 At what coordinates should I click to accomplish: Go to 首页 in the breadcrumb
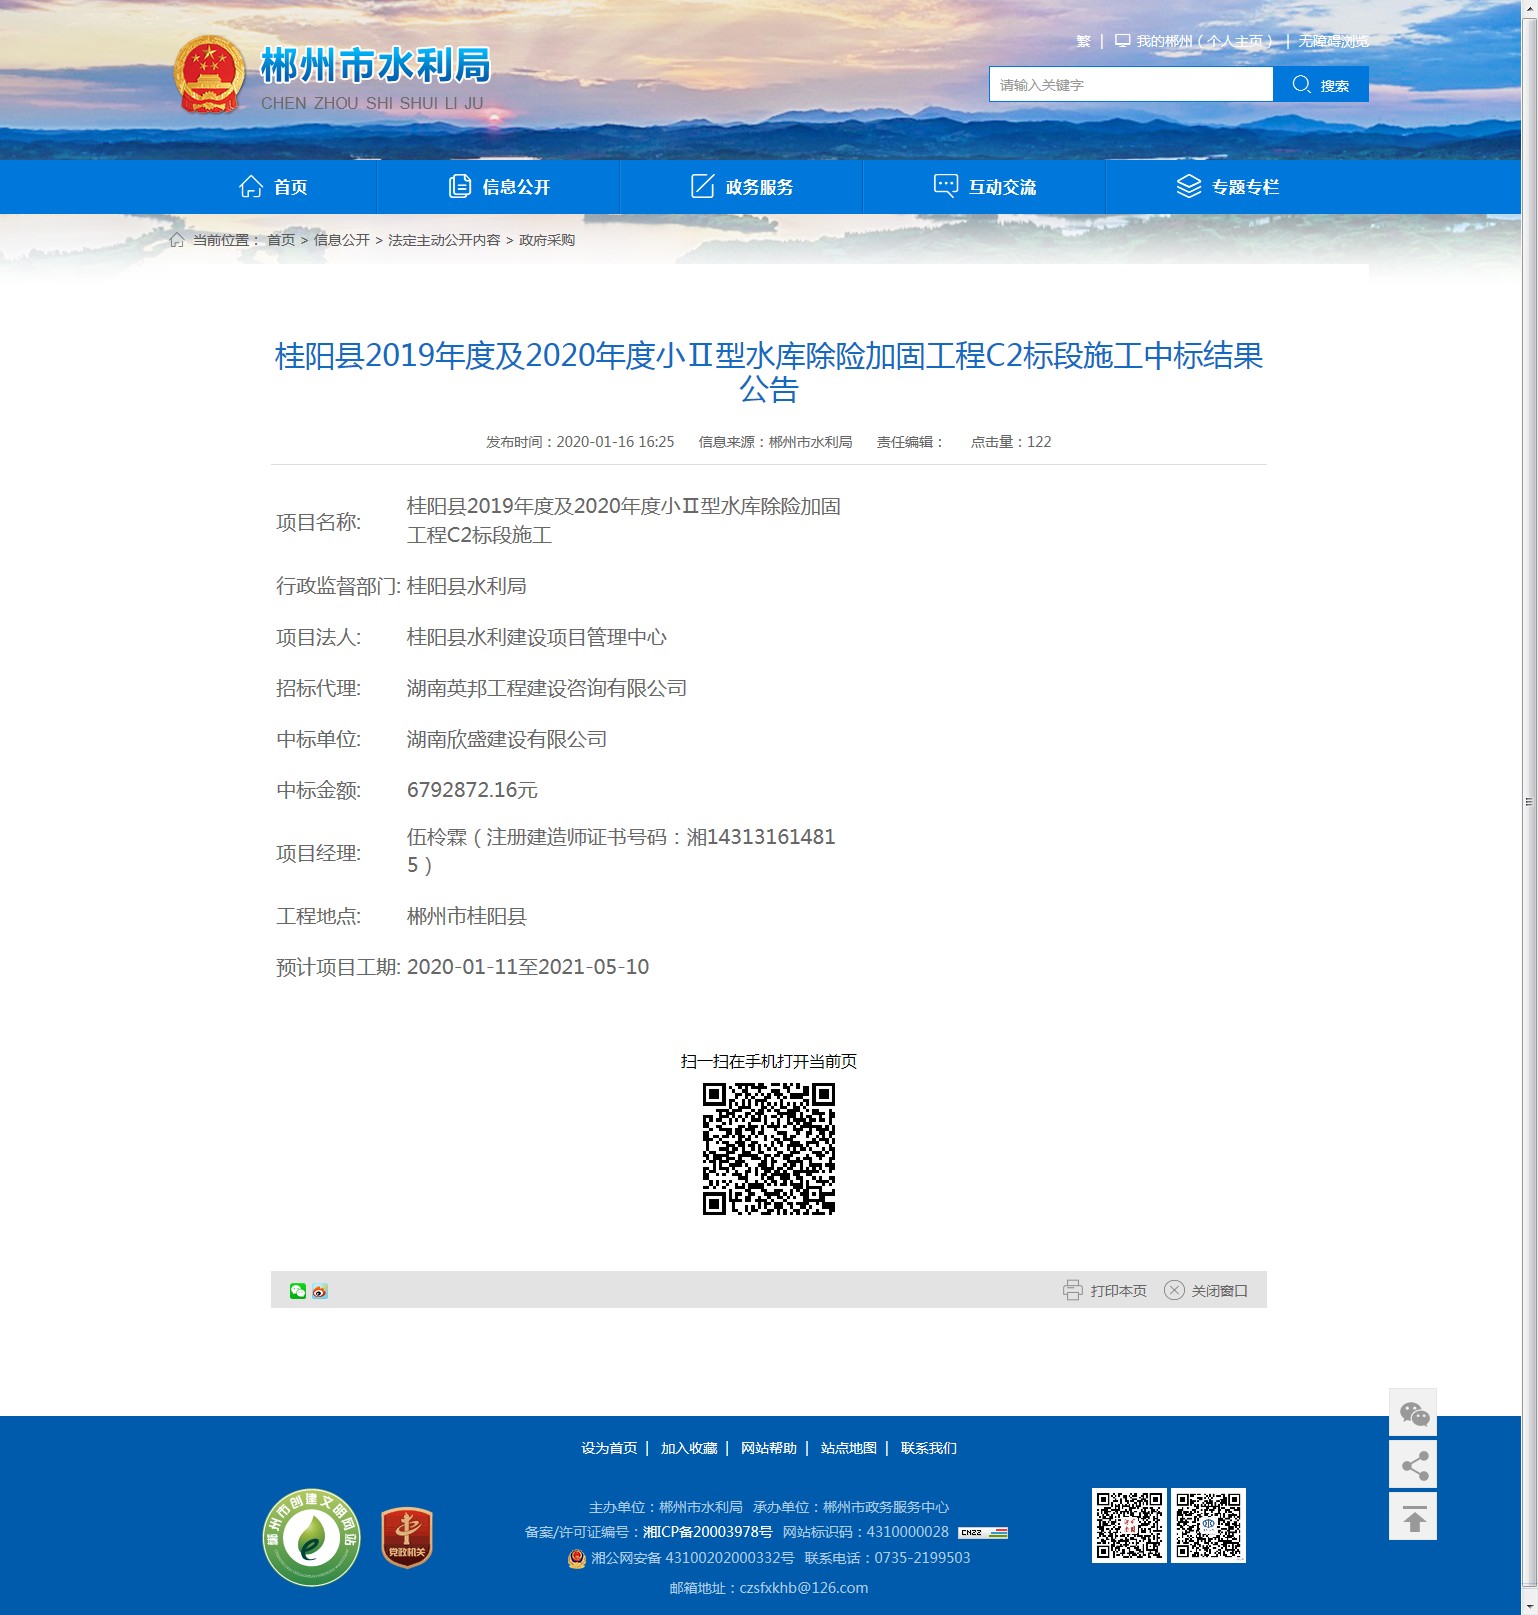point(281,240)
